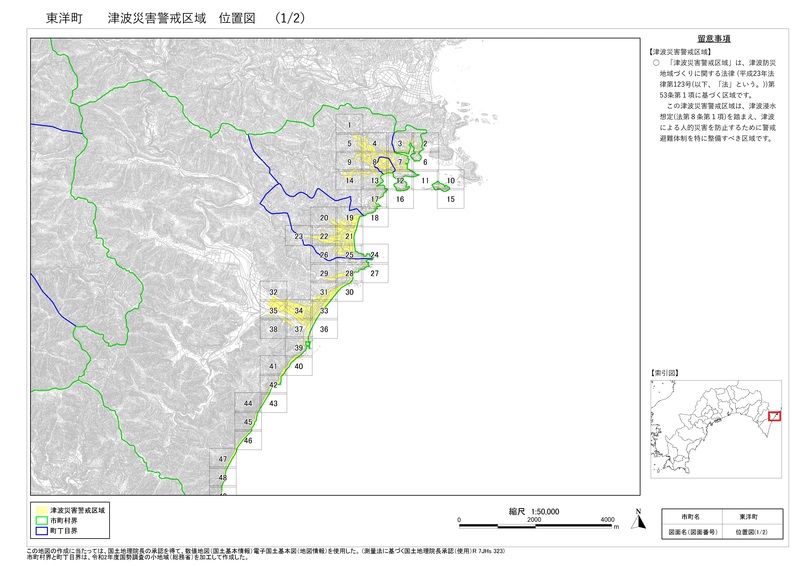Select the green 市町村界 legend line
The width and height of the screenshot is (800, 566).
(43, 521)
